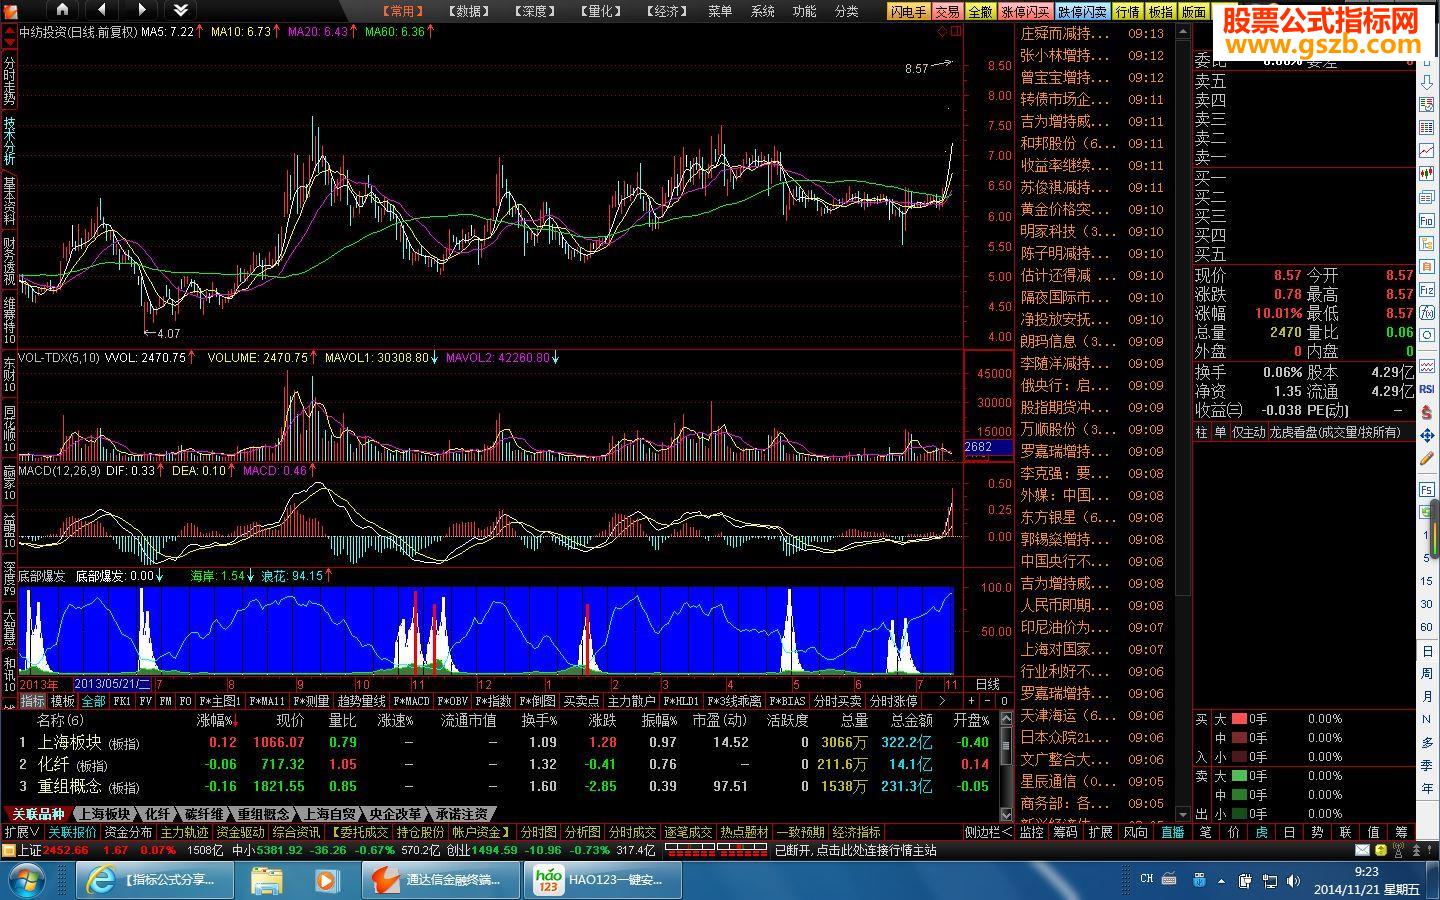The image size is (1440, 900).
Task: Click the 交易 button
Action: click(x=947, y=12)
